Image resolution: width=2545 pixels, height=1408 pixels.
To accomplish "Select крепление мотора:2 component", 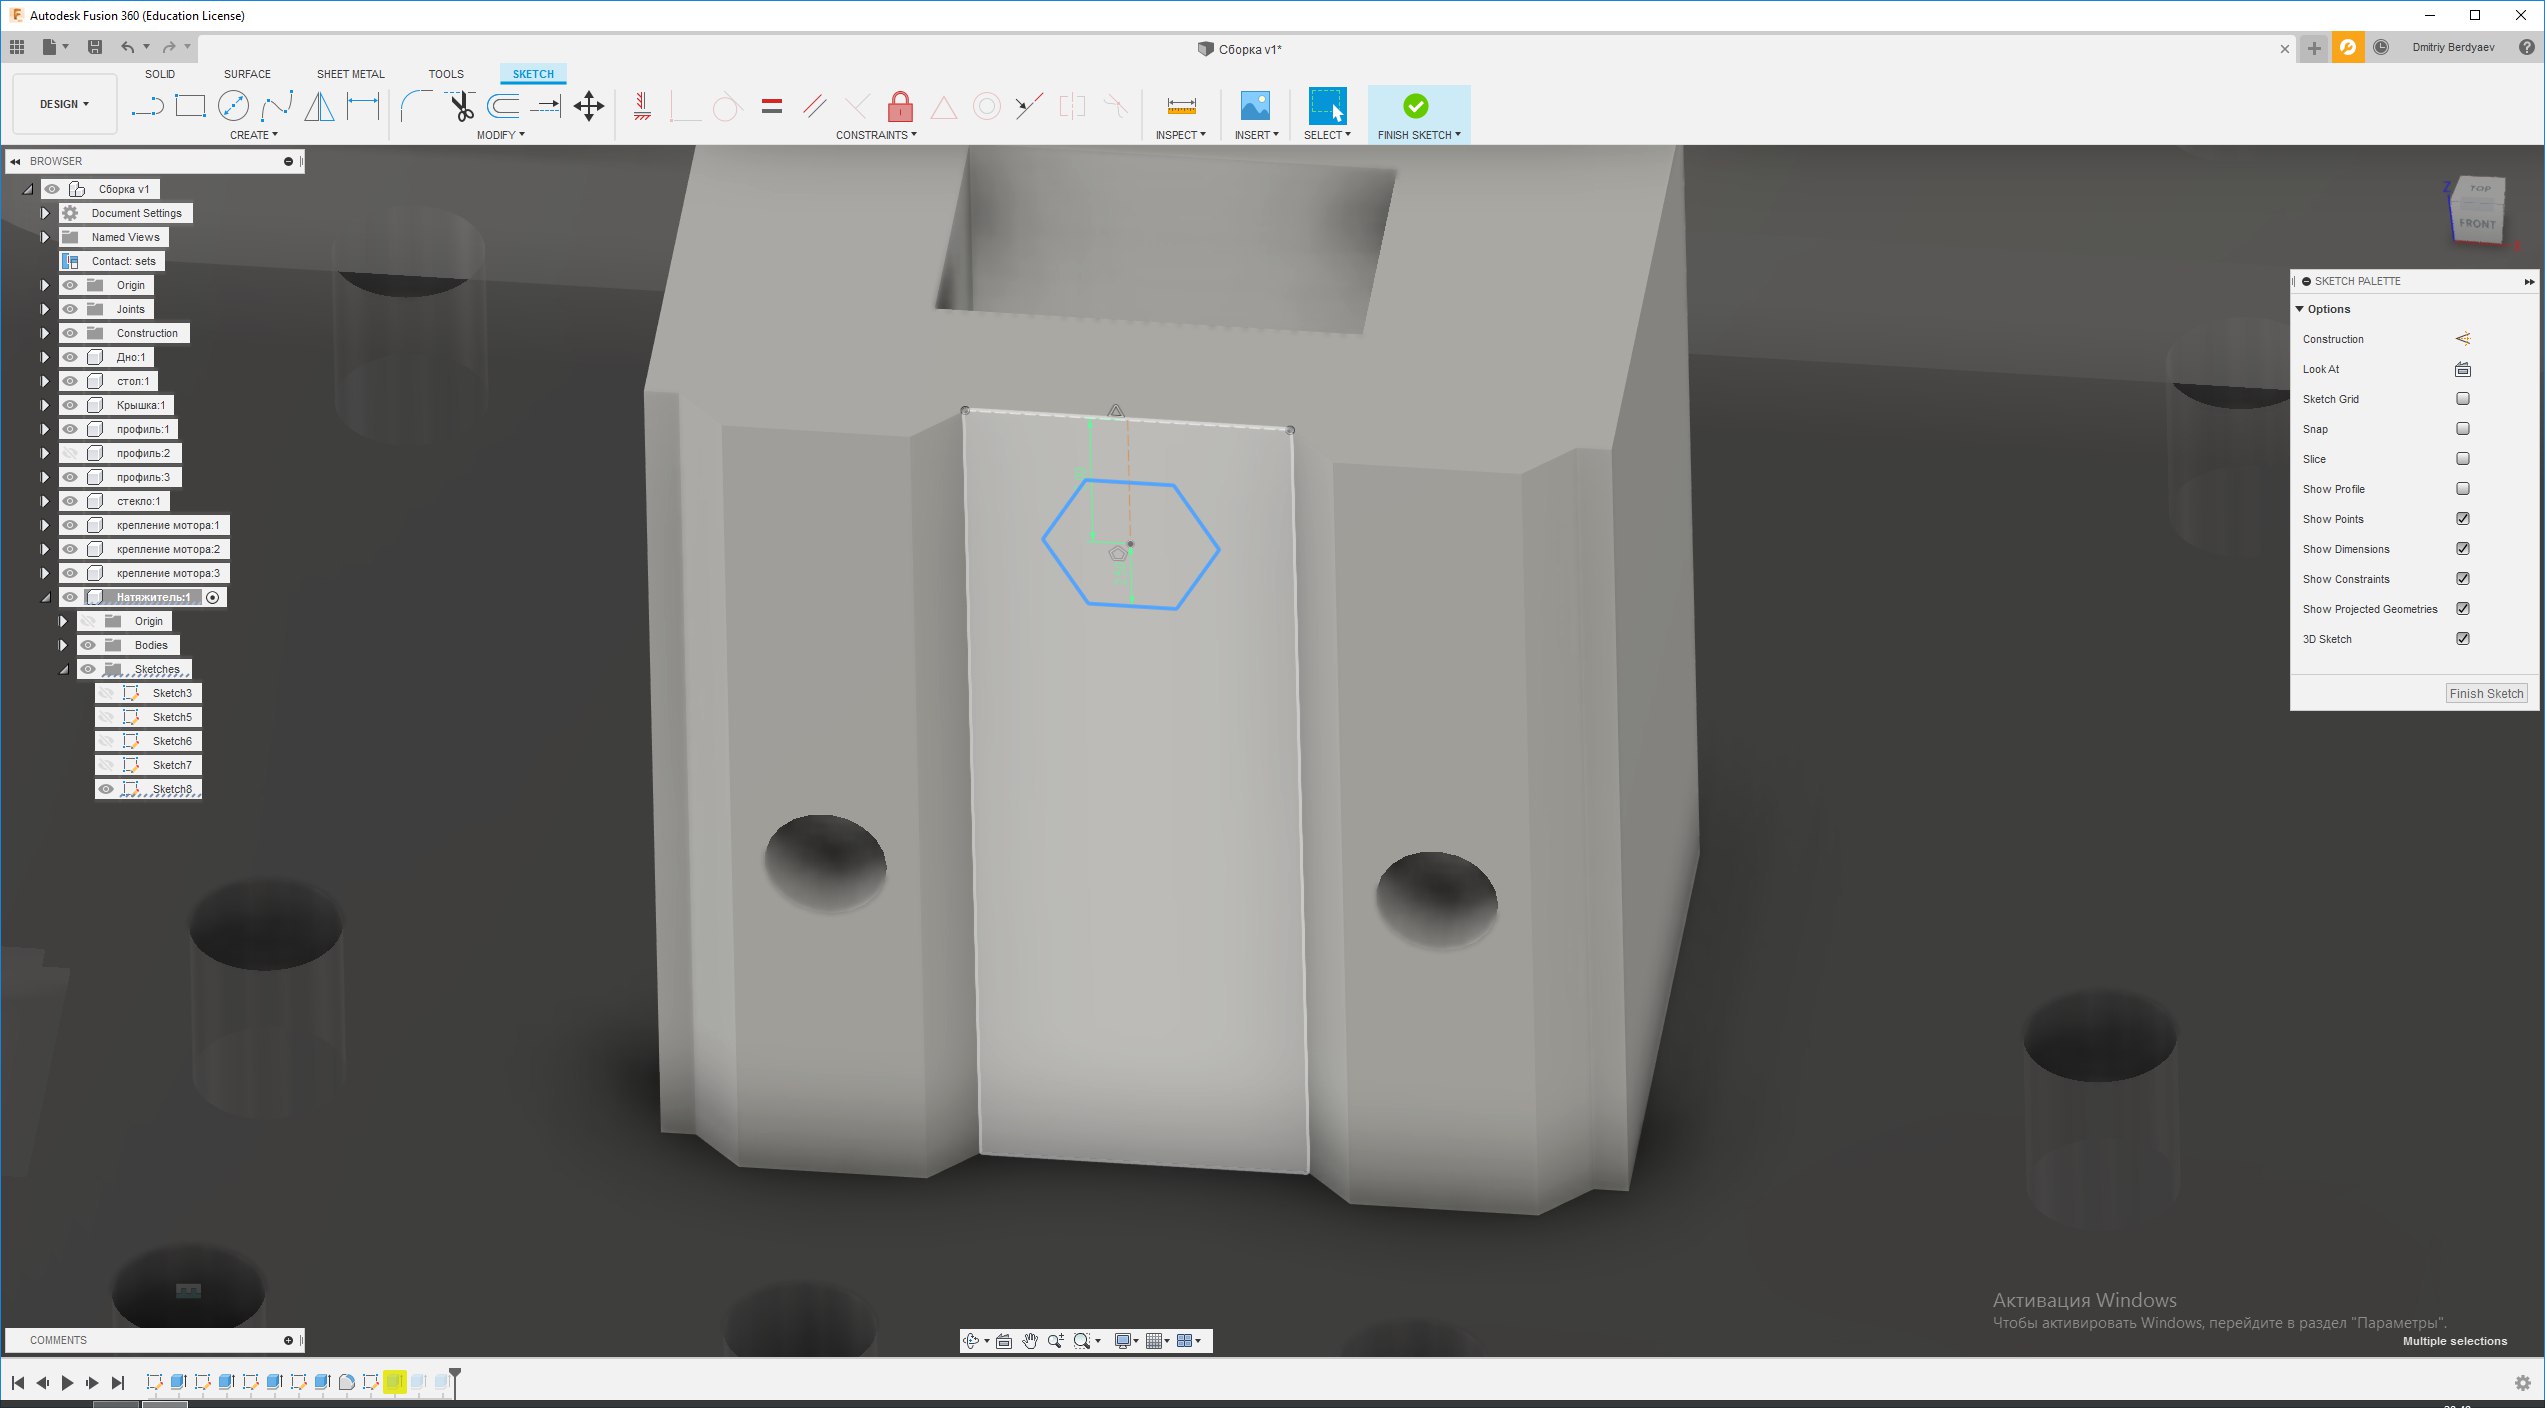I will 168,549.
